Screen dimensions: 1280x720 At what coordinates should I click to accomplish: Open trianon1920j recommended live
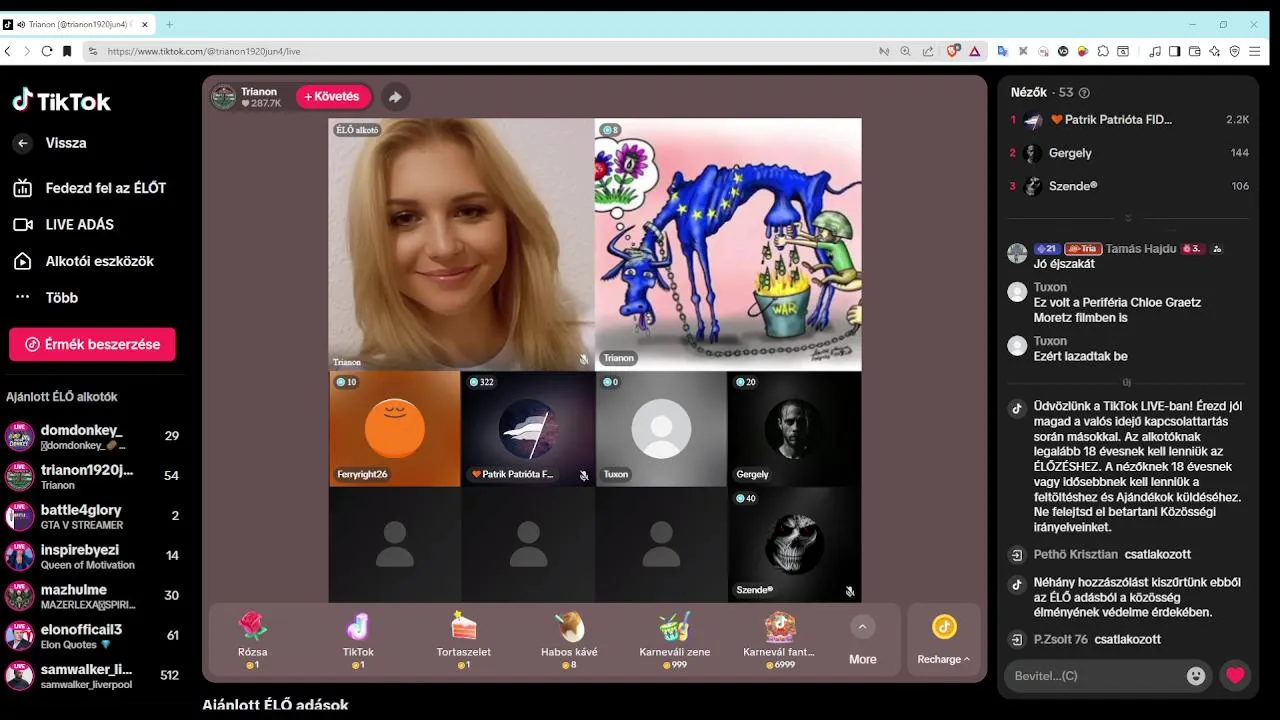point(92,477)
